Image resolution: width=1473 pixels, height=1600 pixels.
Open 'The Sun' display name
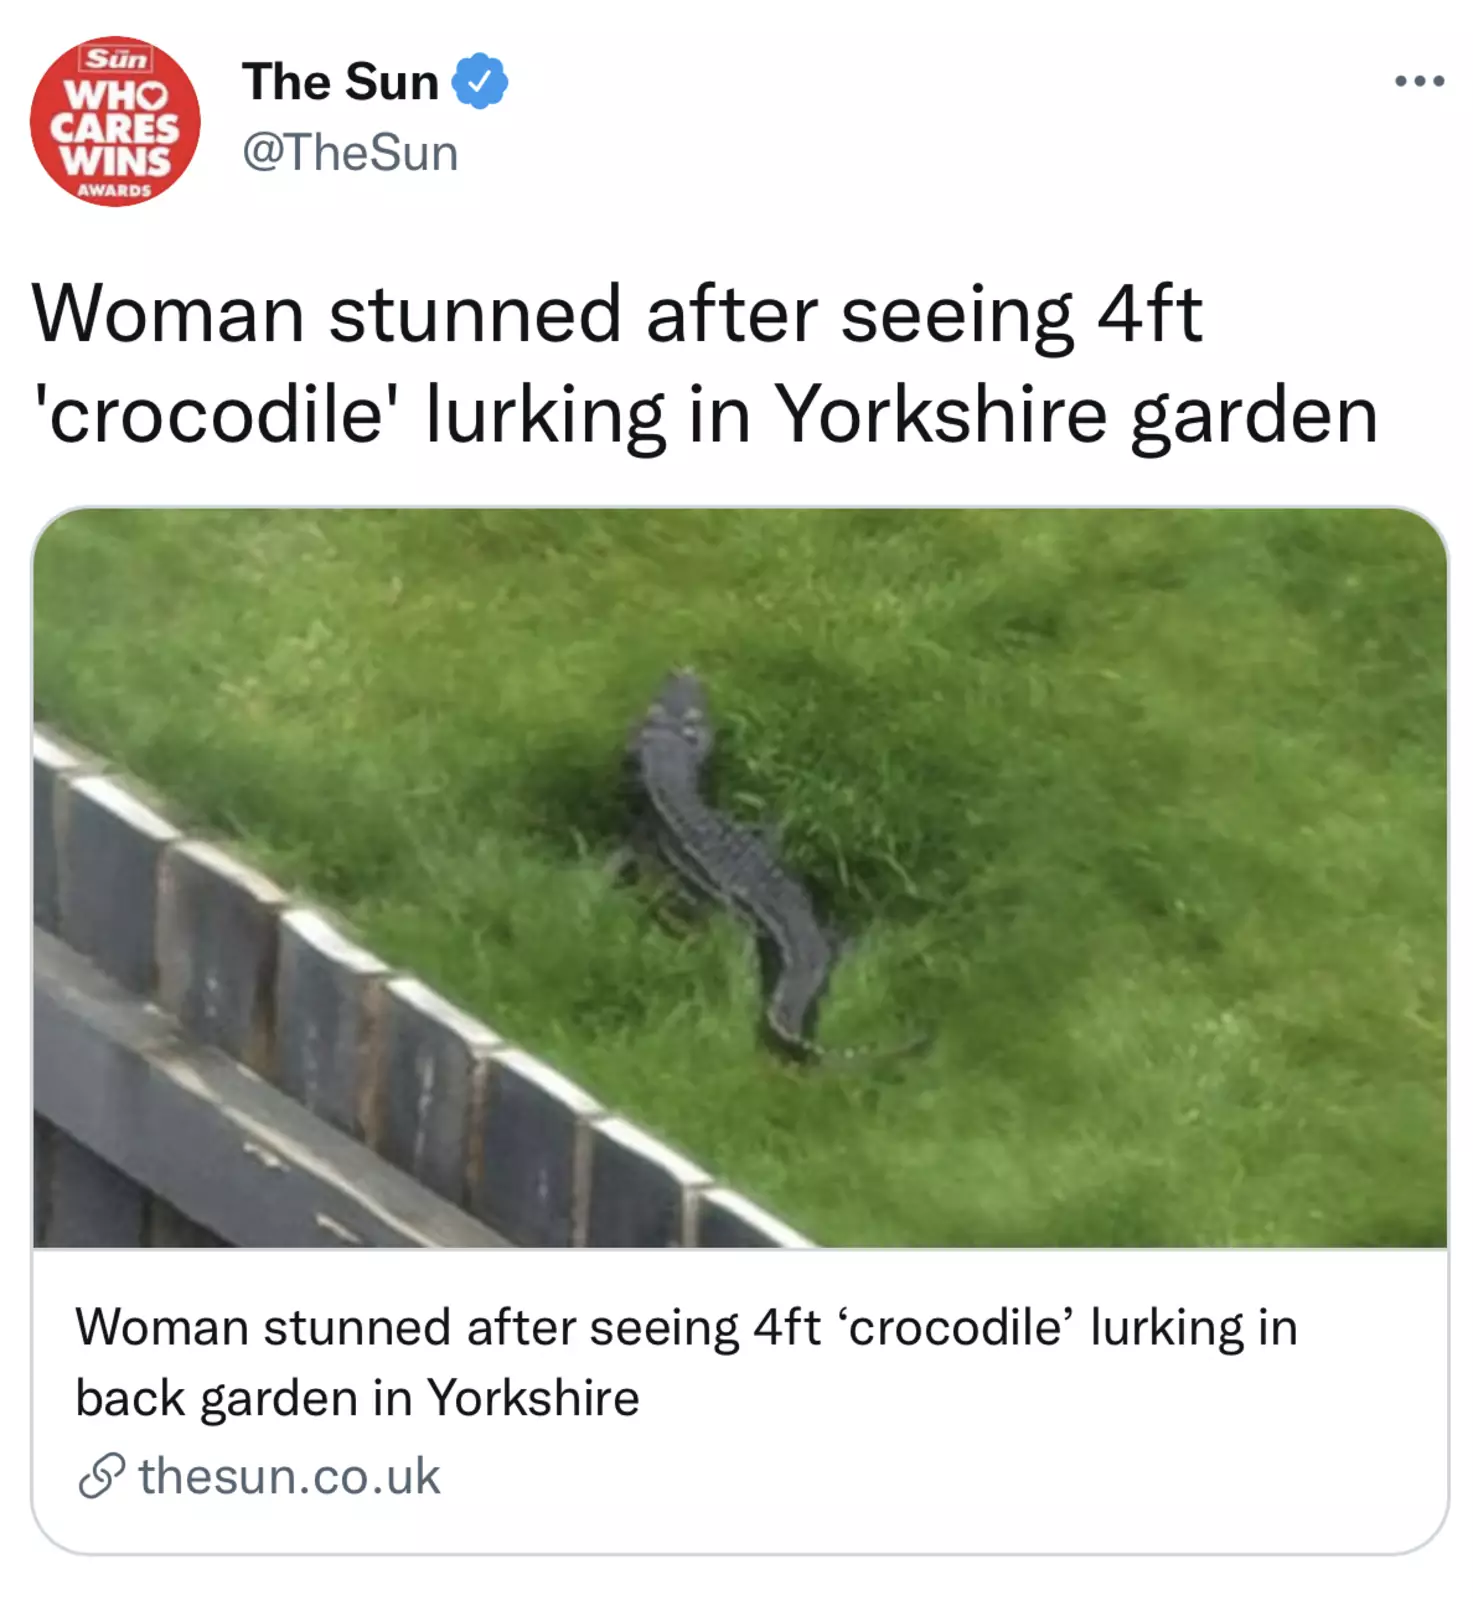point(340,81)
